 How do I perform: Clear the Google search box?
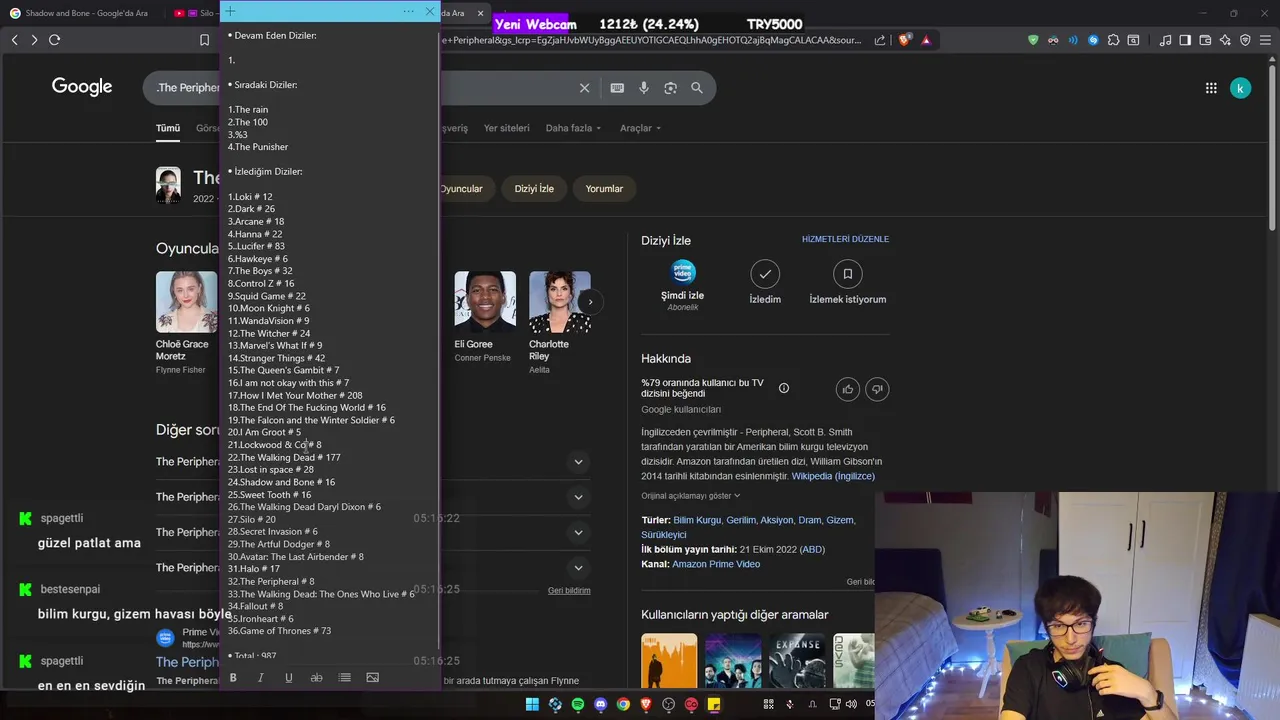[585, 88]
